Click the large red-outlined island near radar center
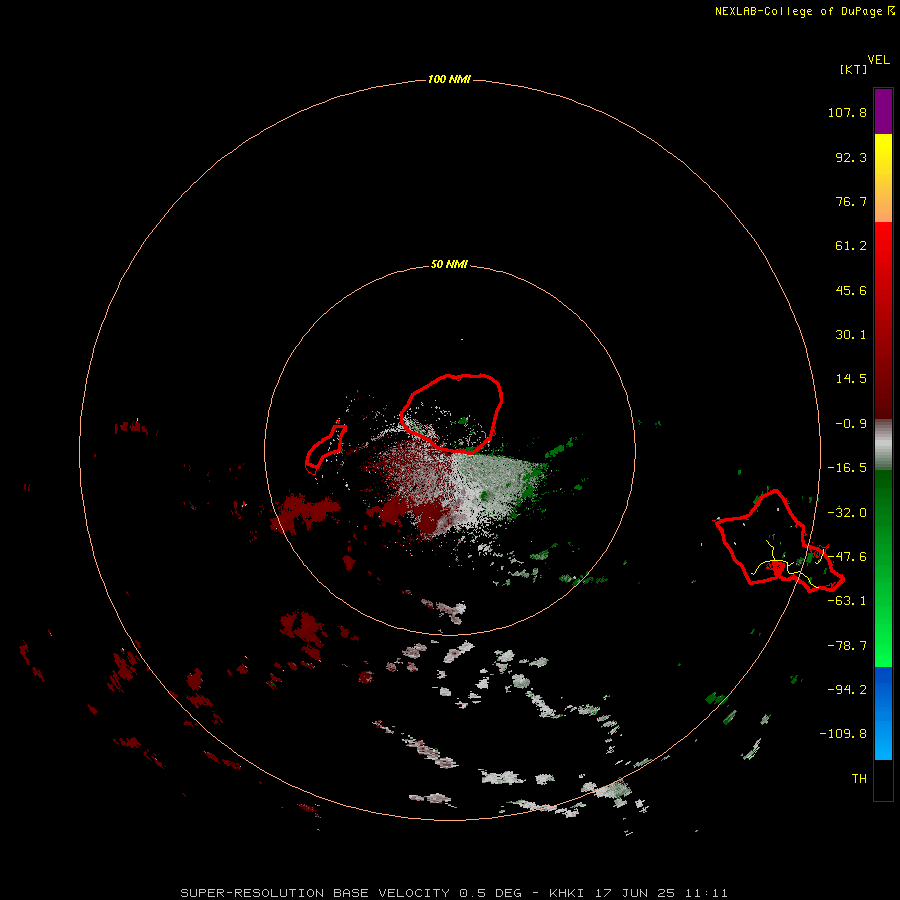The height and width of the screenshot is (900, 900). tap(452, 413)
